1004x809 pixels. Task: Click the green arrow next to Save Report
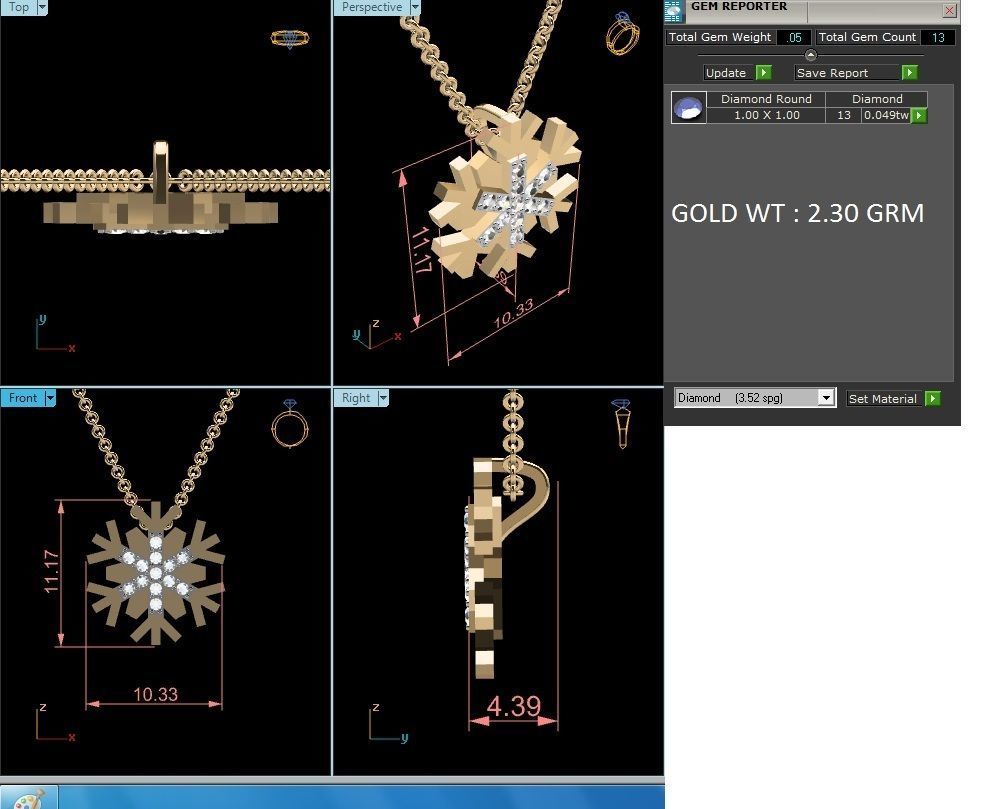pyautogui.click(x=910, y=72)
